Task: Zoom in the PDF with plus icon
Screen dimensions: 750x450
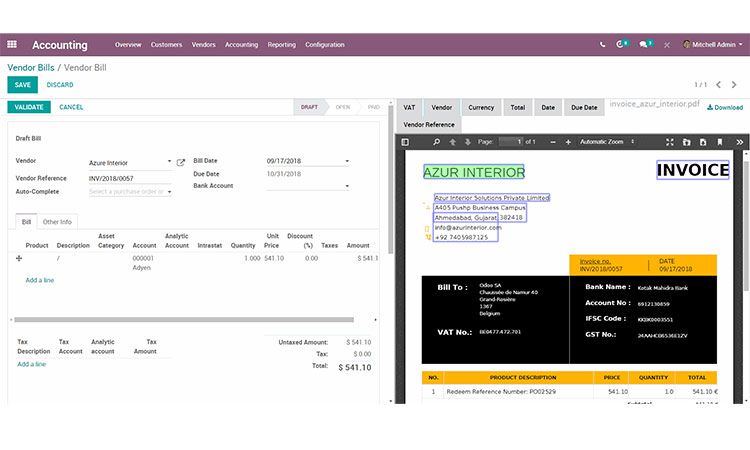Action: point(568,142)
